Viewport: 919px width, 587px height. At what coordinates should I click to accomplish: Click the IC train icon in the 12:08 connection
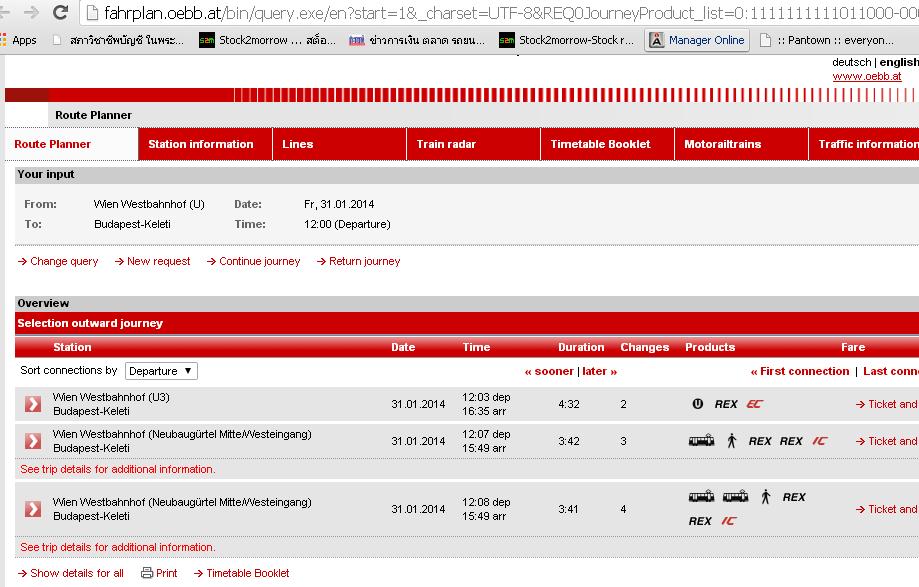(729, 521)
